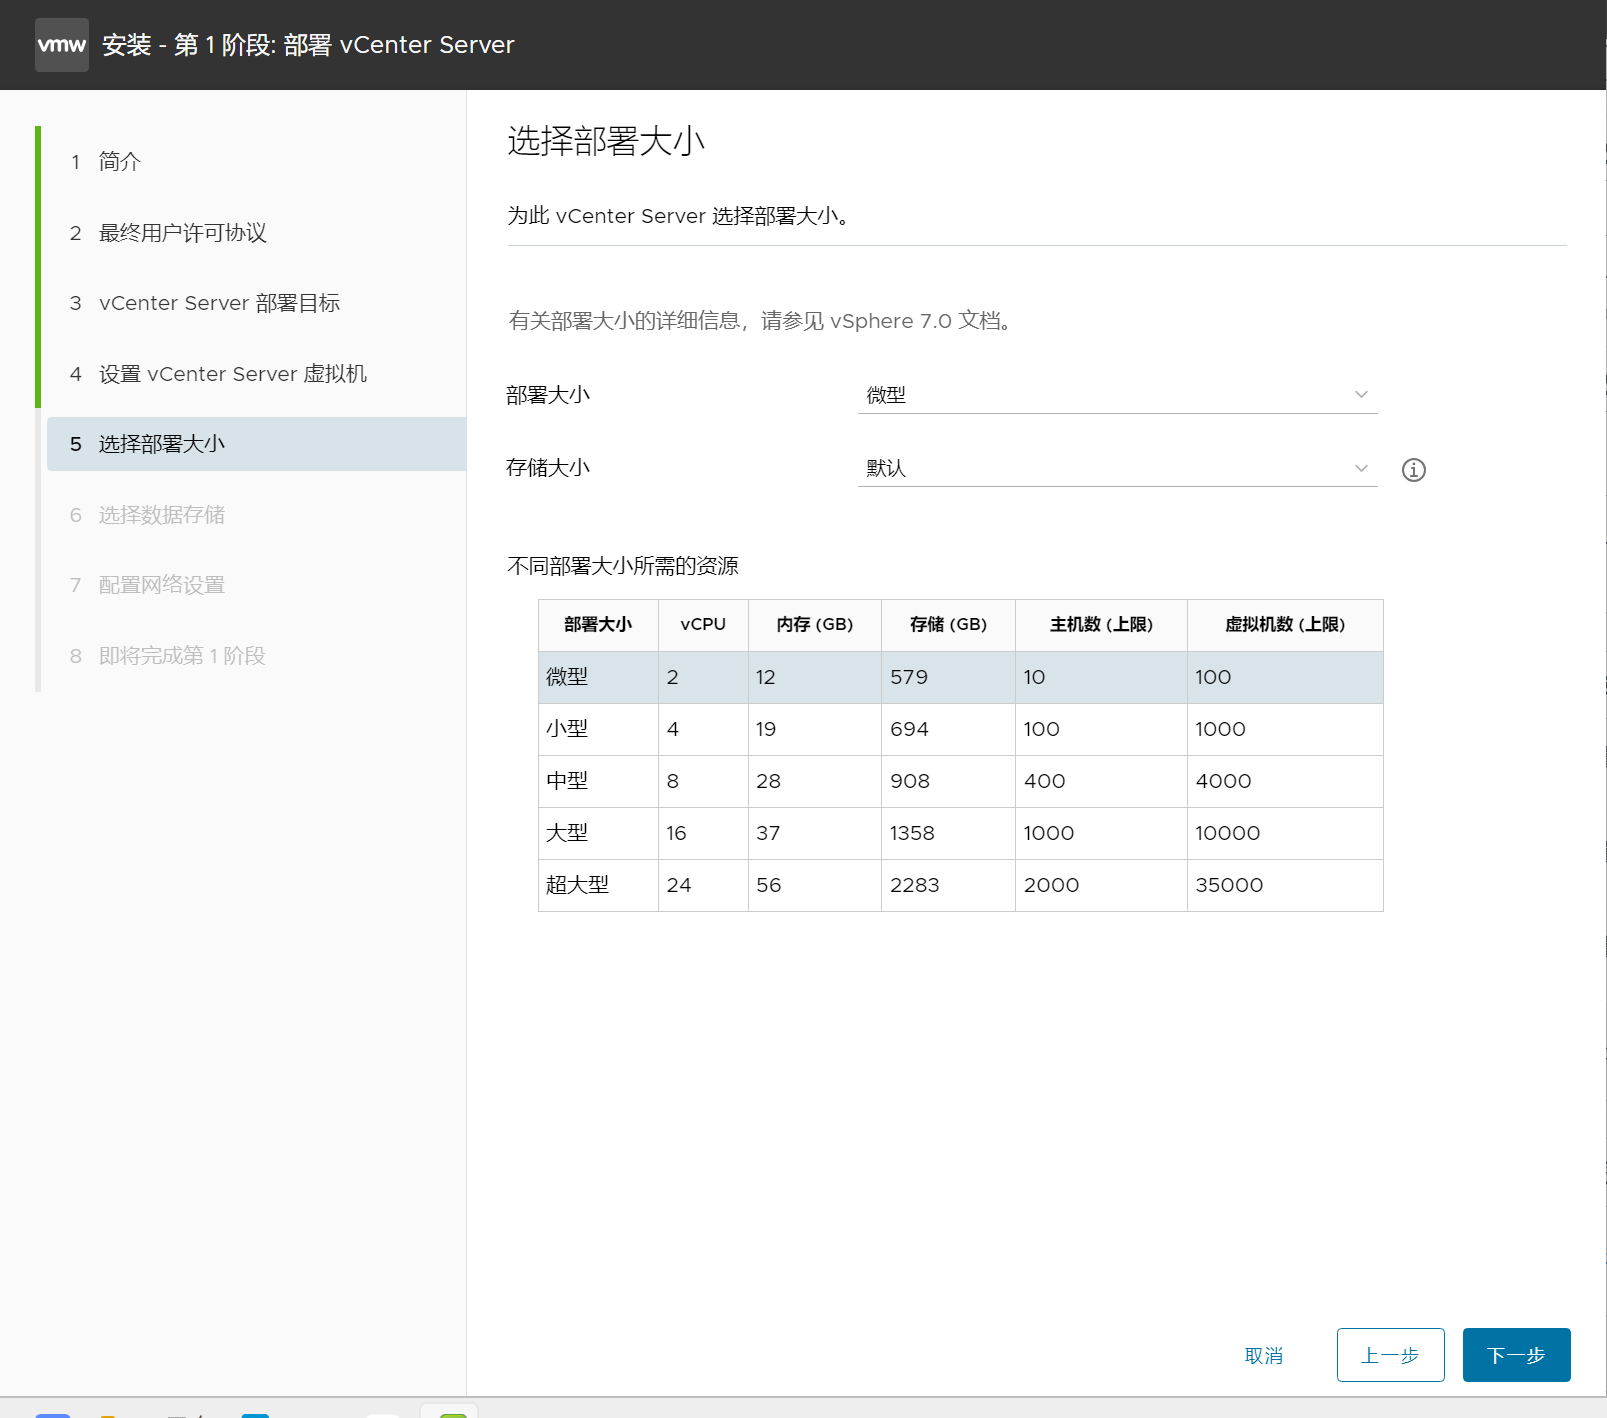Image resolution: width=1607 pixels, height=1418 pixels.
Task: Click VM limit value 10000
Action: point(1227,833)
